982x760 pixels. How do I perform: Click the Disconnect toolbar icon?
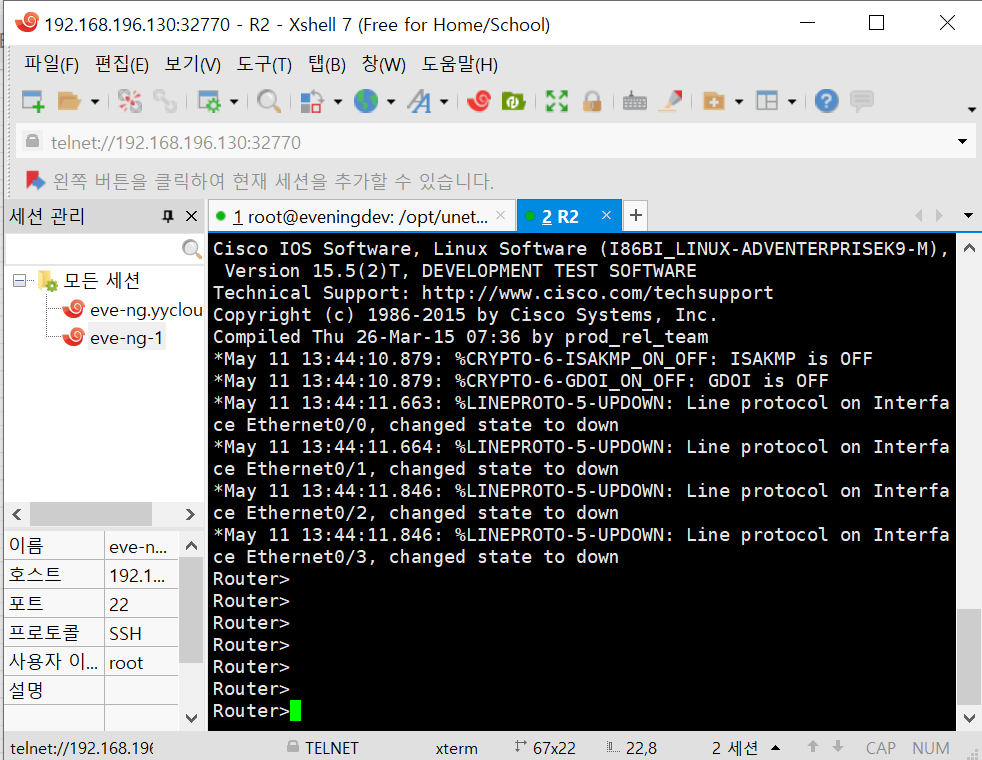(x=130, y=101)
